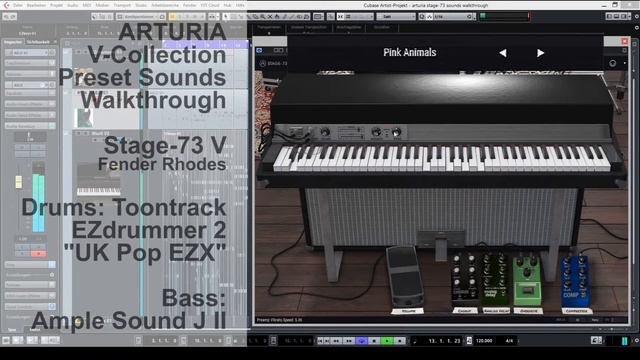The height and width of the screenshot is (360, 640).
Task: Rewind using the transport rewind button
Action: click(336, 341)
